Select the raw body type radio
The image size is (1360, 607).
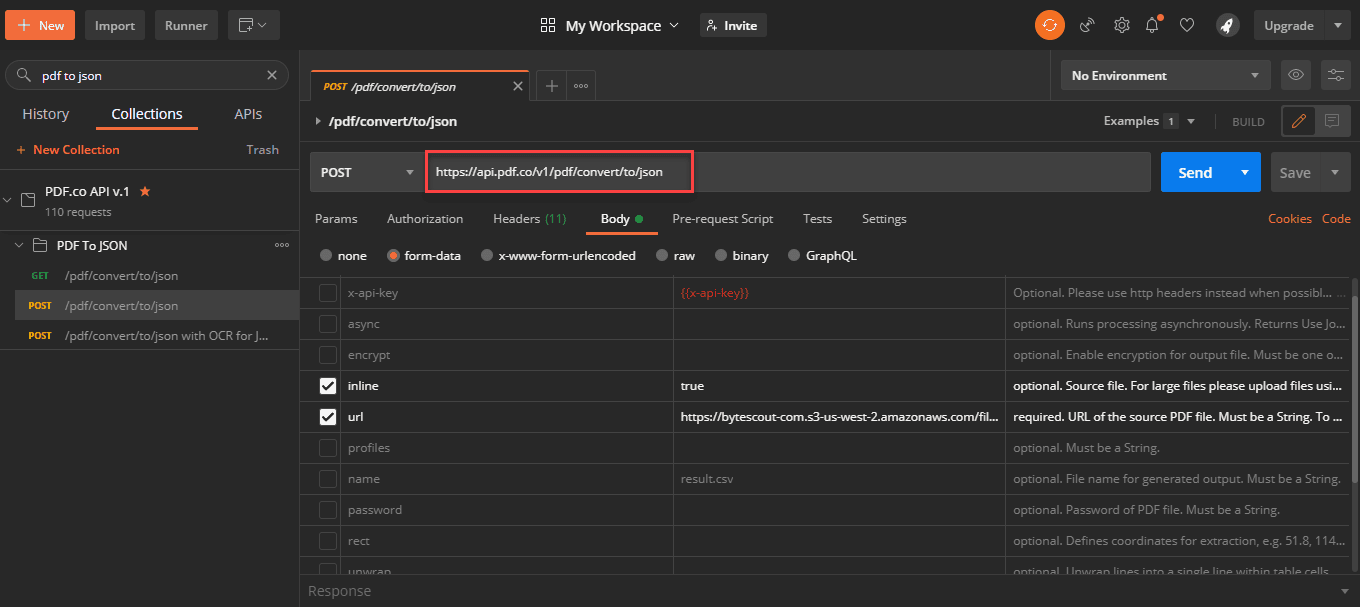click(662, 256)
